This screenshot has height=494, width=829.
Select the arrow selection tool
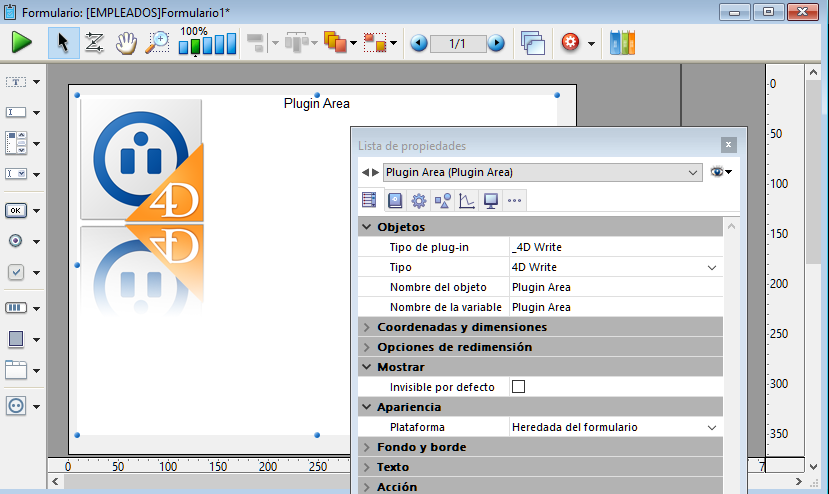[63, 43]
